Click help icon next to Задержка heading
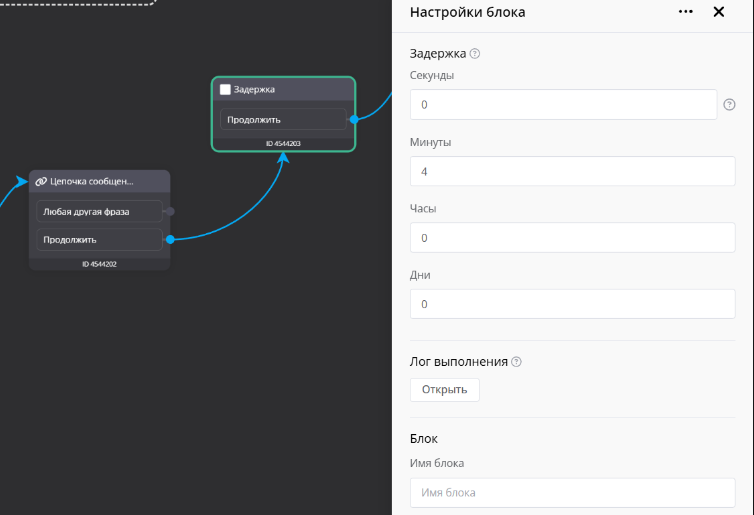754x515 pixels. point(475,54)
